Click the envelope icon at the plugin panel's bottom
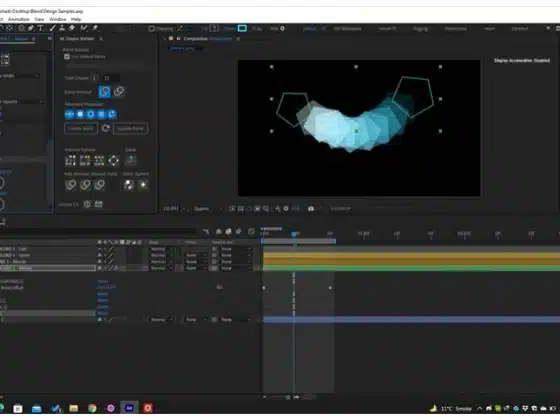The width and height of the screenshot is (560, 420). pos(99,204)
